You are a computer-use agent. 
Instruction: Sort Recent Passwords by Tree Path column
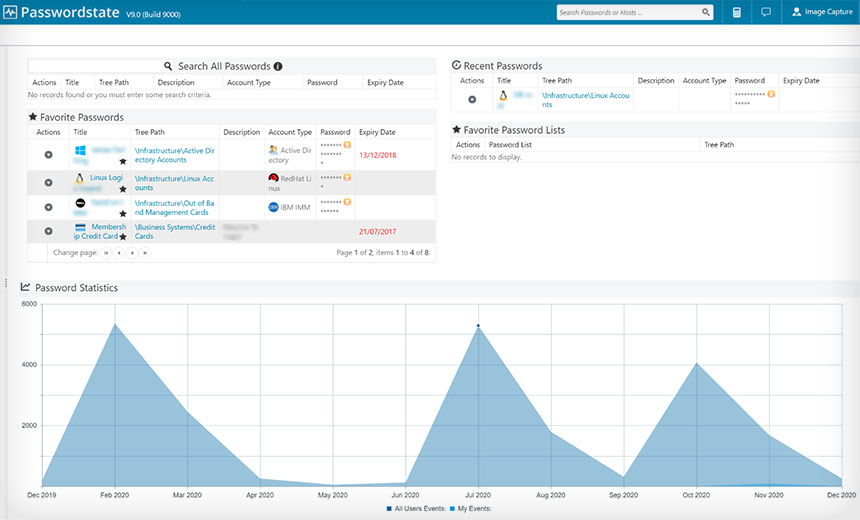tap(557, 81)
